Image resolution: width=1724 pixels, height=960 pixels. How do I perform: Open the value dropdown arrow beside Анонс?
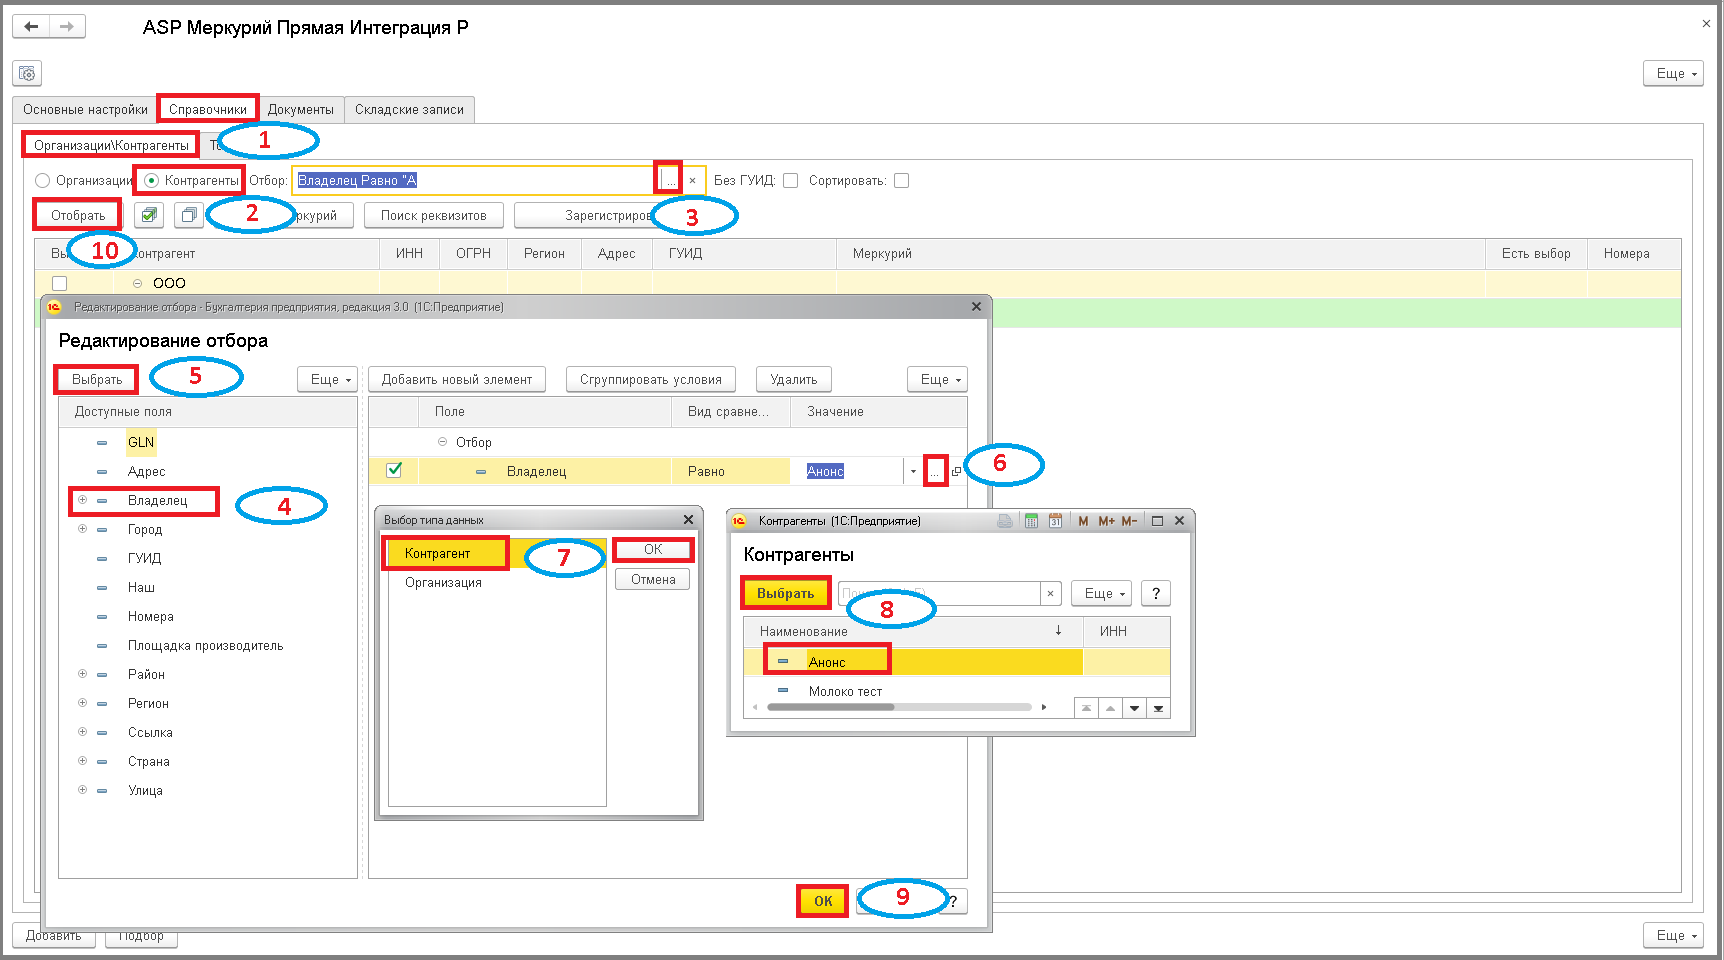click(x=913, y=472)
